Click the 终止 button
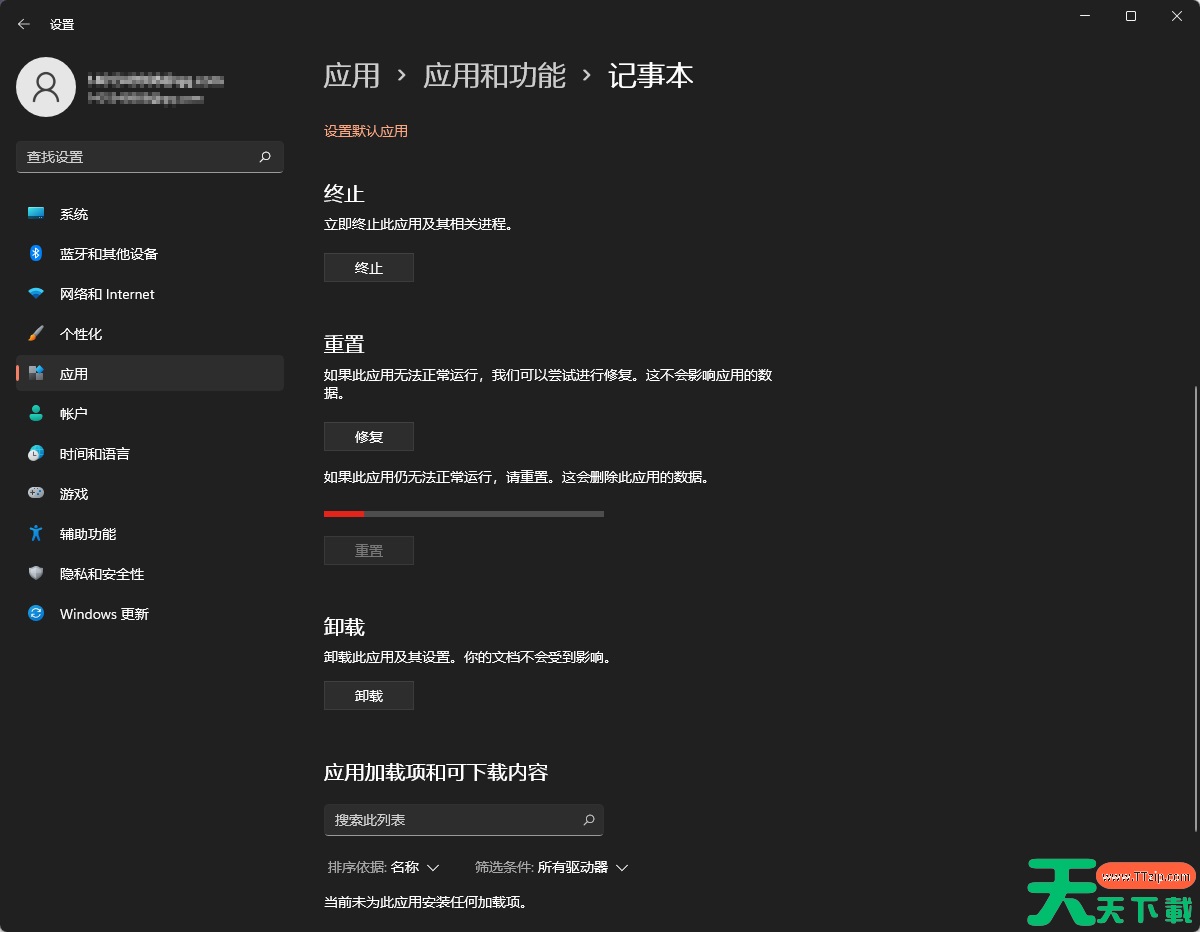Image resolution: width=1200 pixels, height=932 pixels. [369, 268]
